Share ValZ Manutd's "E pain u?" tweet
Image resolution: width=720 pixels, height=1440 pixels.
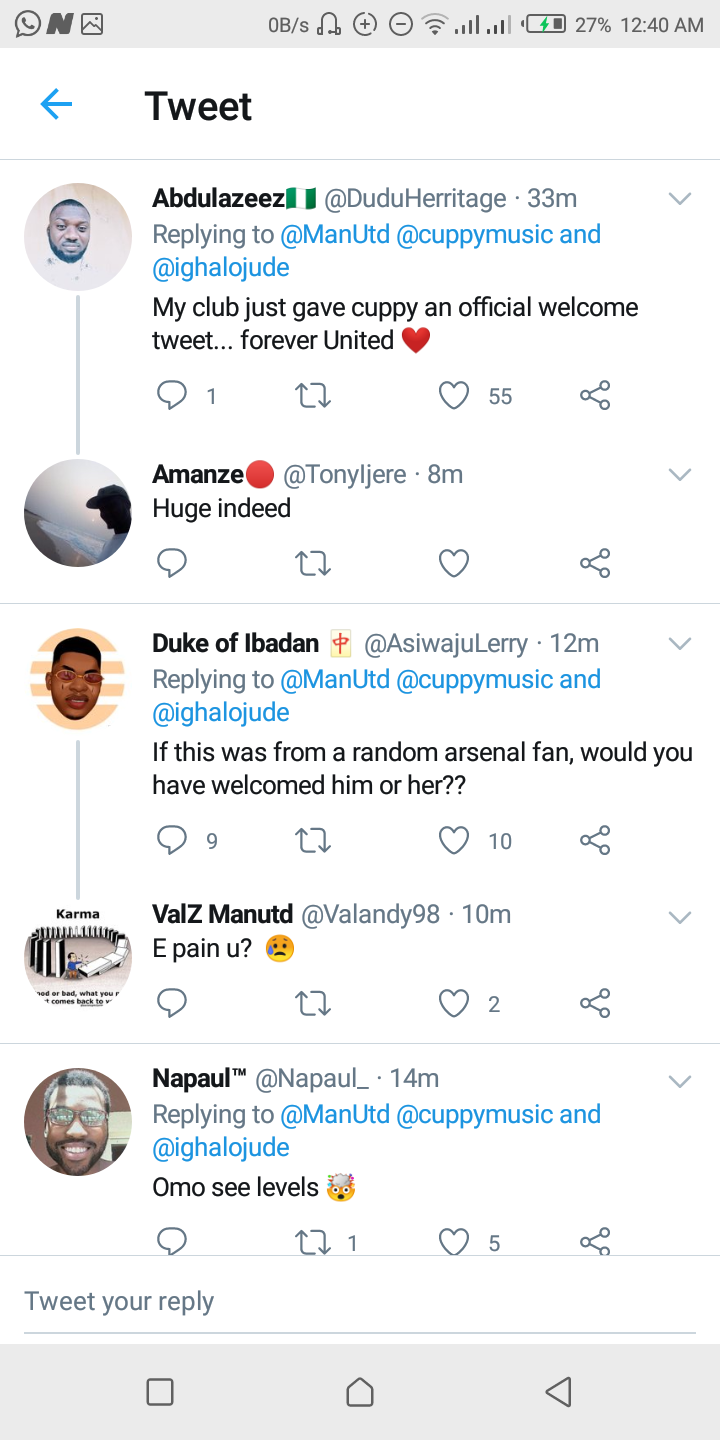click(595, 1003)
